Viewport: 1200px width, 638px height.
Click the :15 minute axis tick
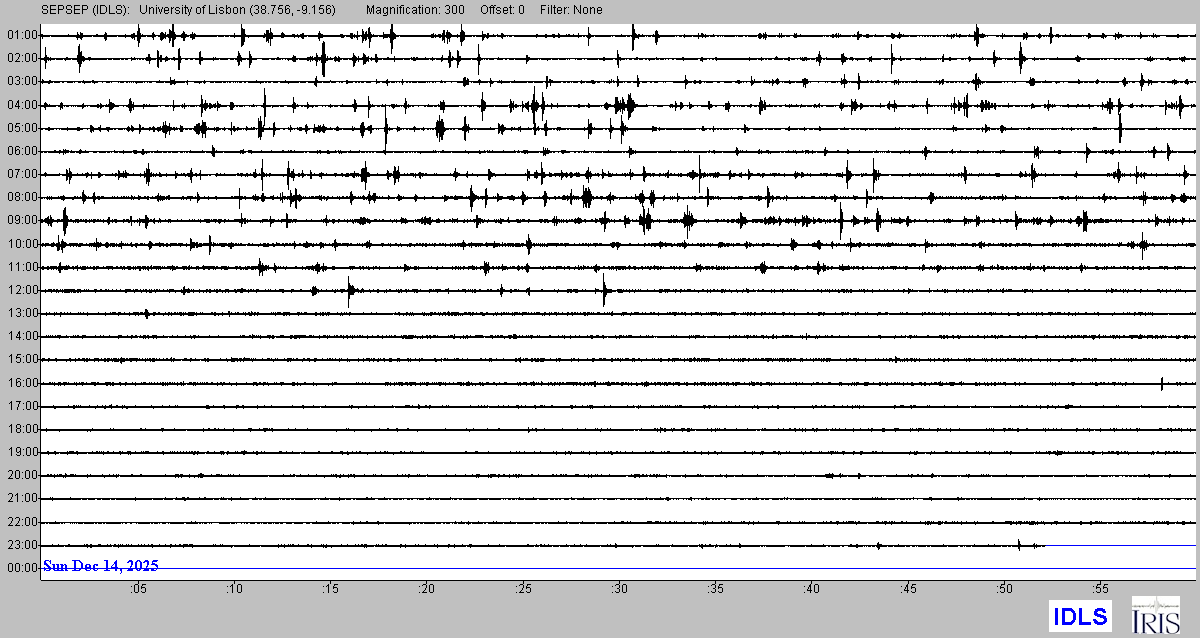tap(330, 589)
